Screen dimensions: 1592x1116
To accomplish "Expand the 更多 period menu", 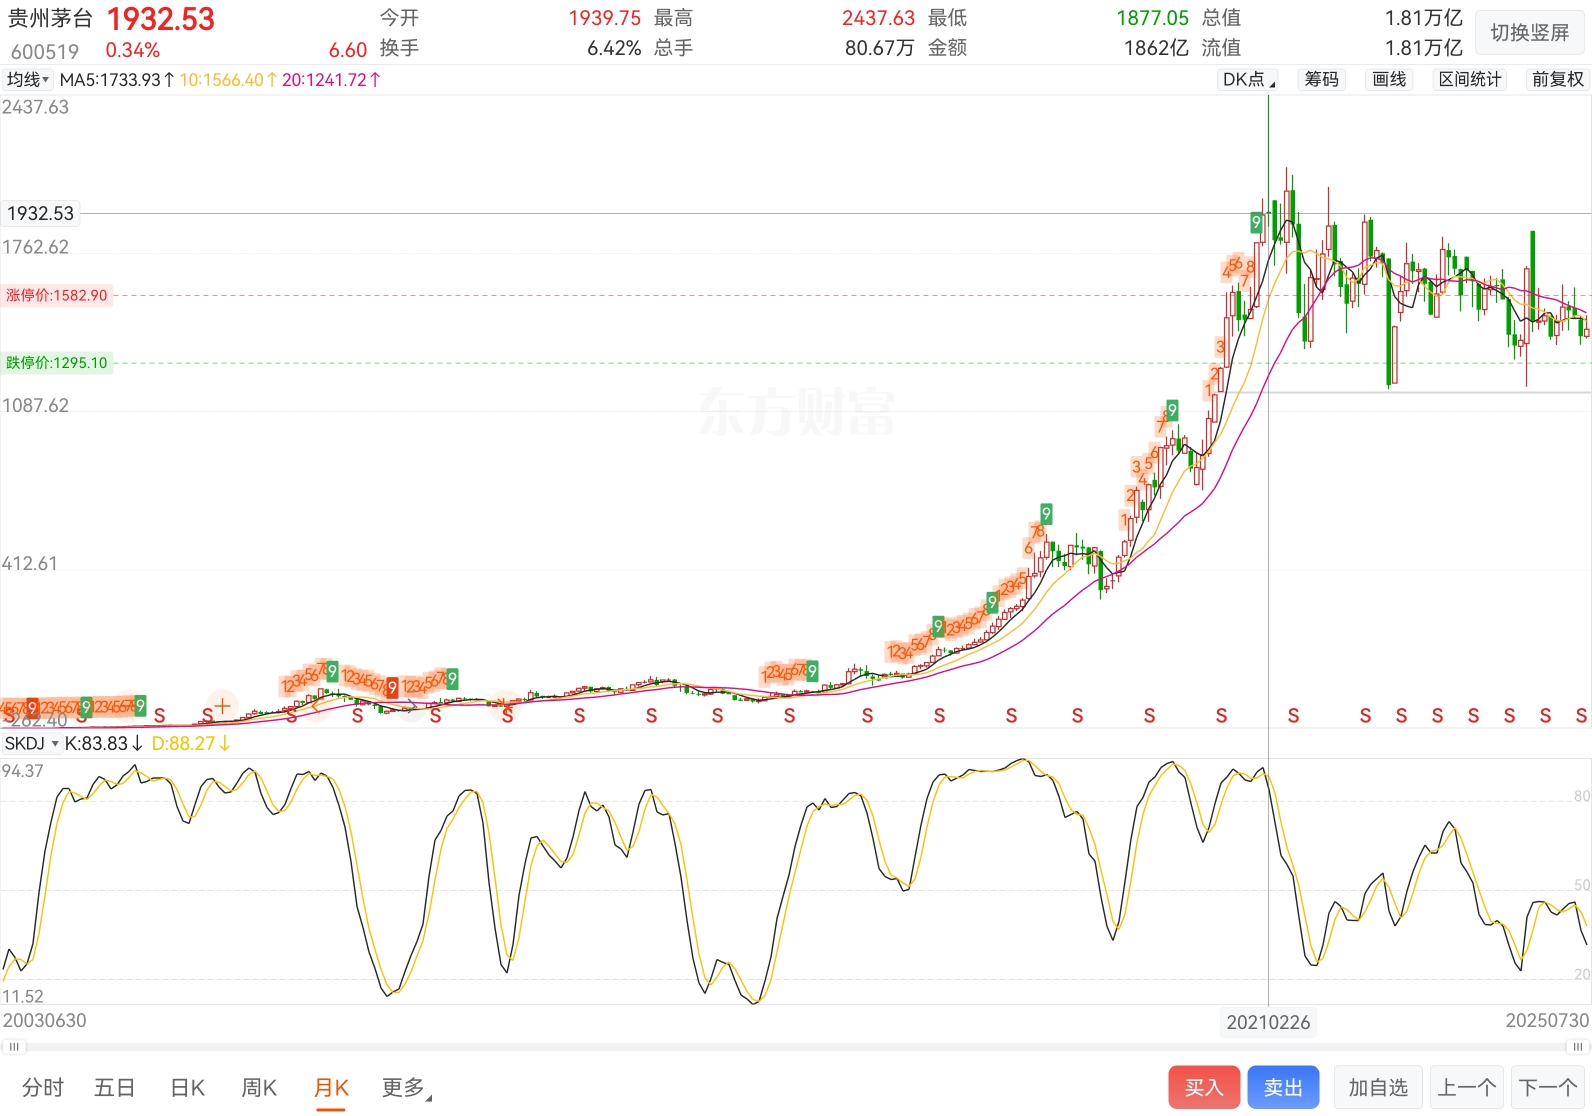I will coord(406,1088).
